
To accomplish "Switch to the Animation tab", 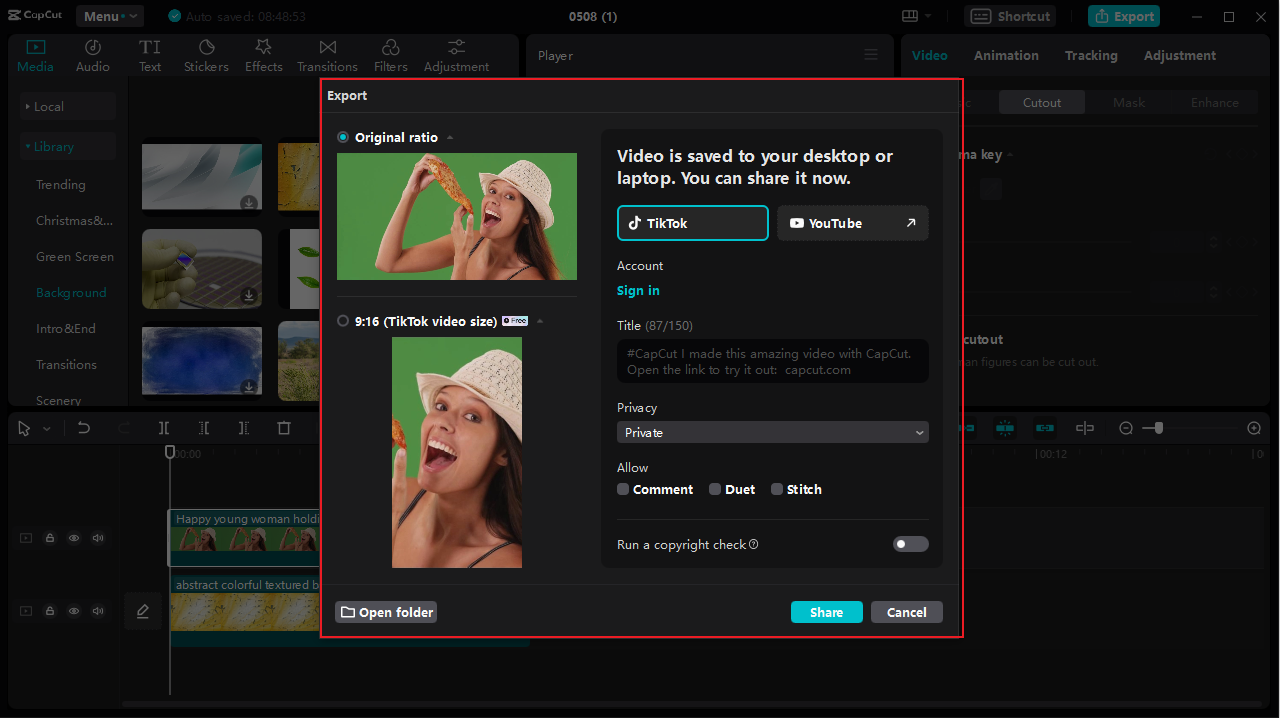I will pyautogui.click(x=1006, y=55).
